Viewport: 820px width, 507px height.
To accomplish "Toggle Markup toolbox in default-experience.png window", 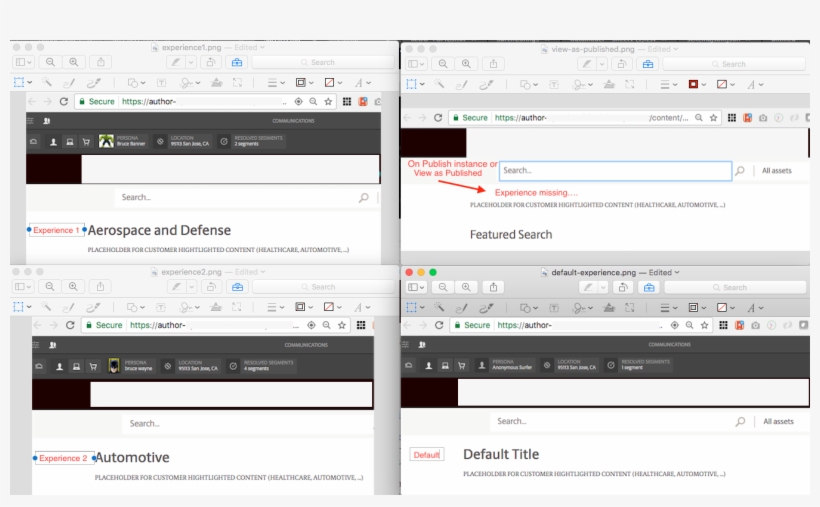I will (649, 287).
